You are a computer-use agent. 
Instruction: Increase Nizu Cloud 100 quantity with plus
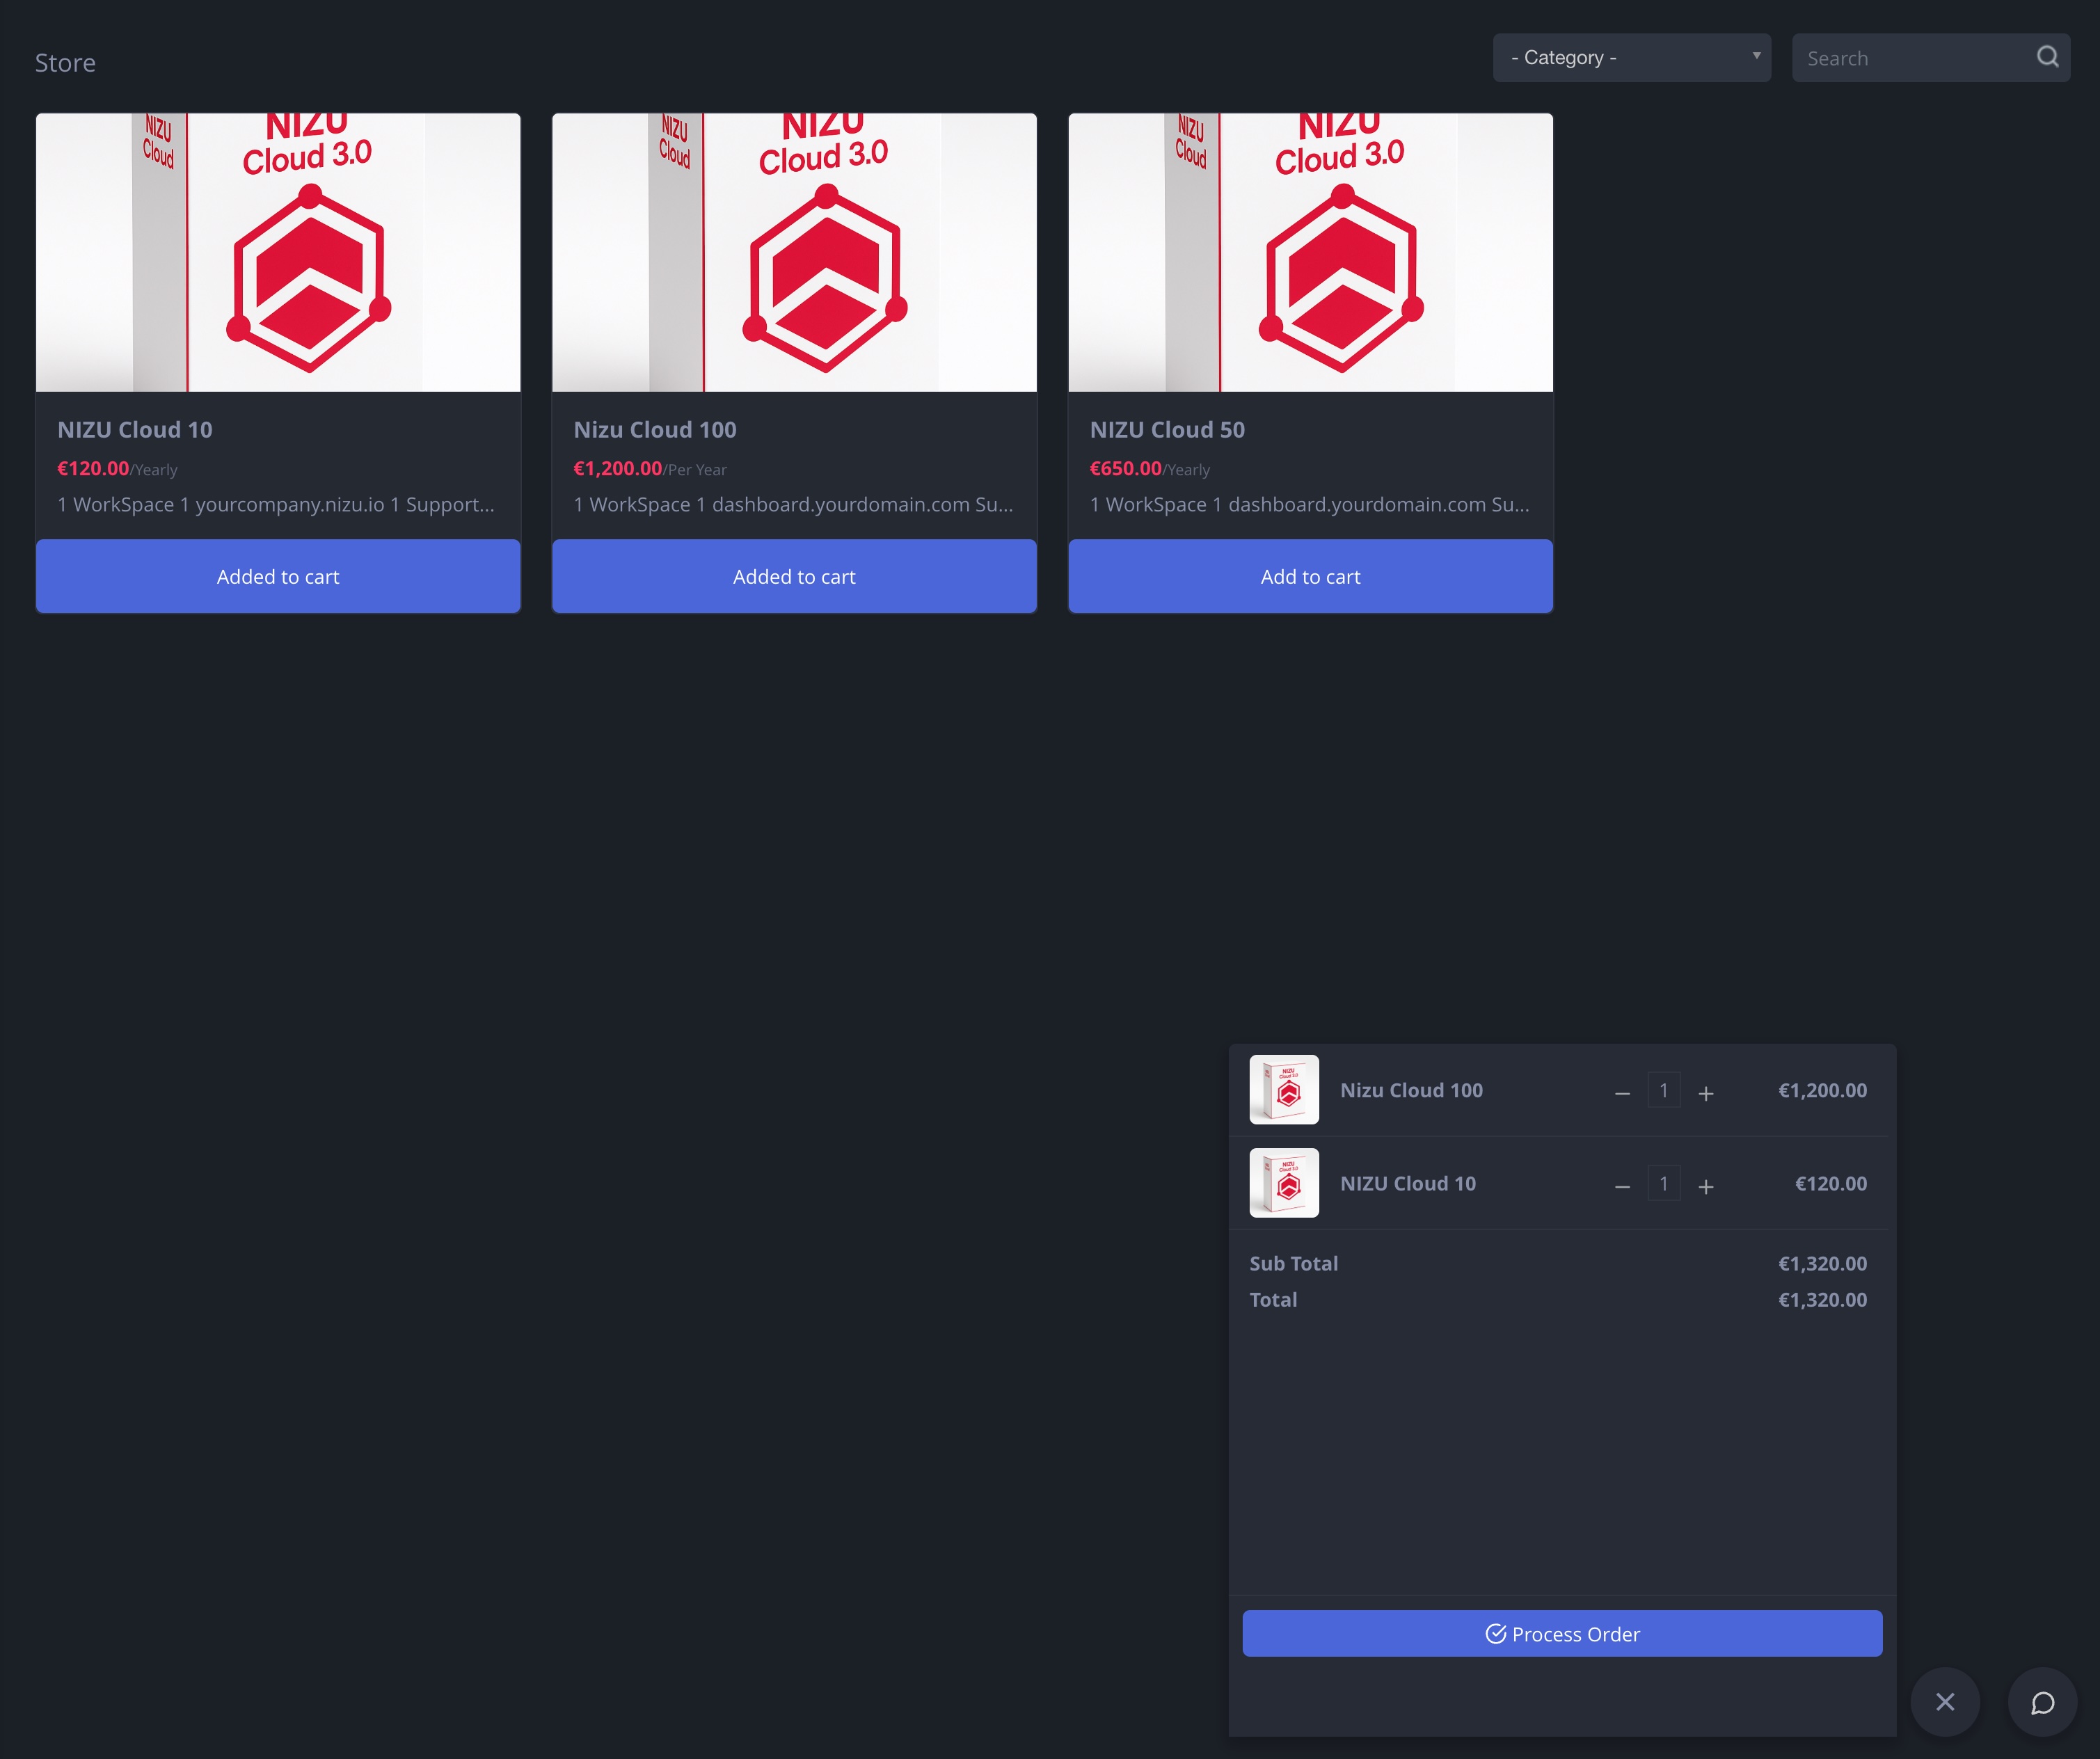pos(1706,1093)
